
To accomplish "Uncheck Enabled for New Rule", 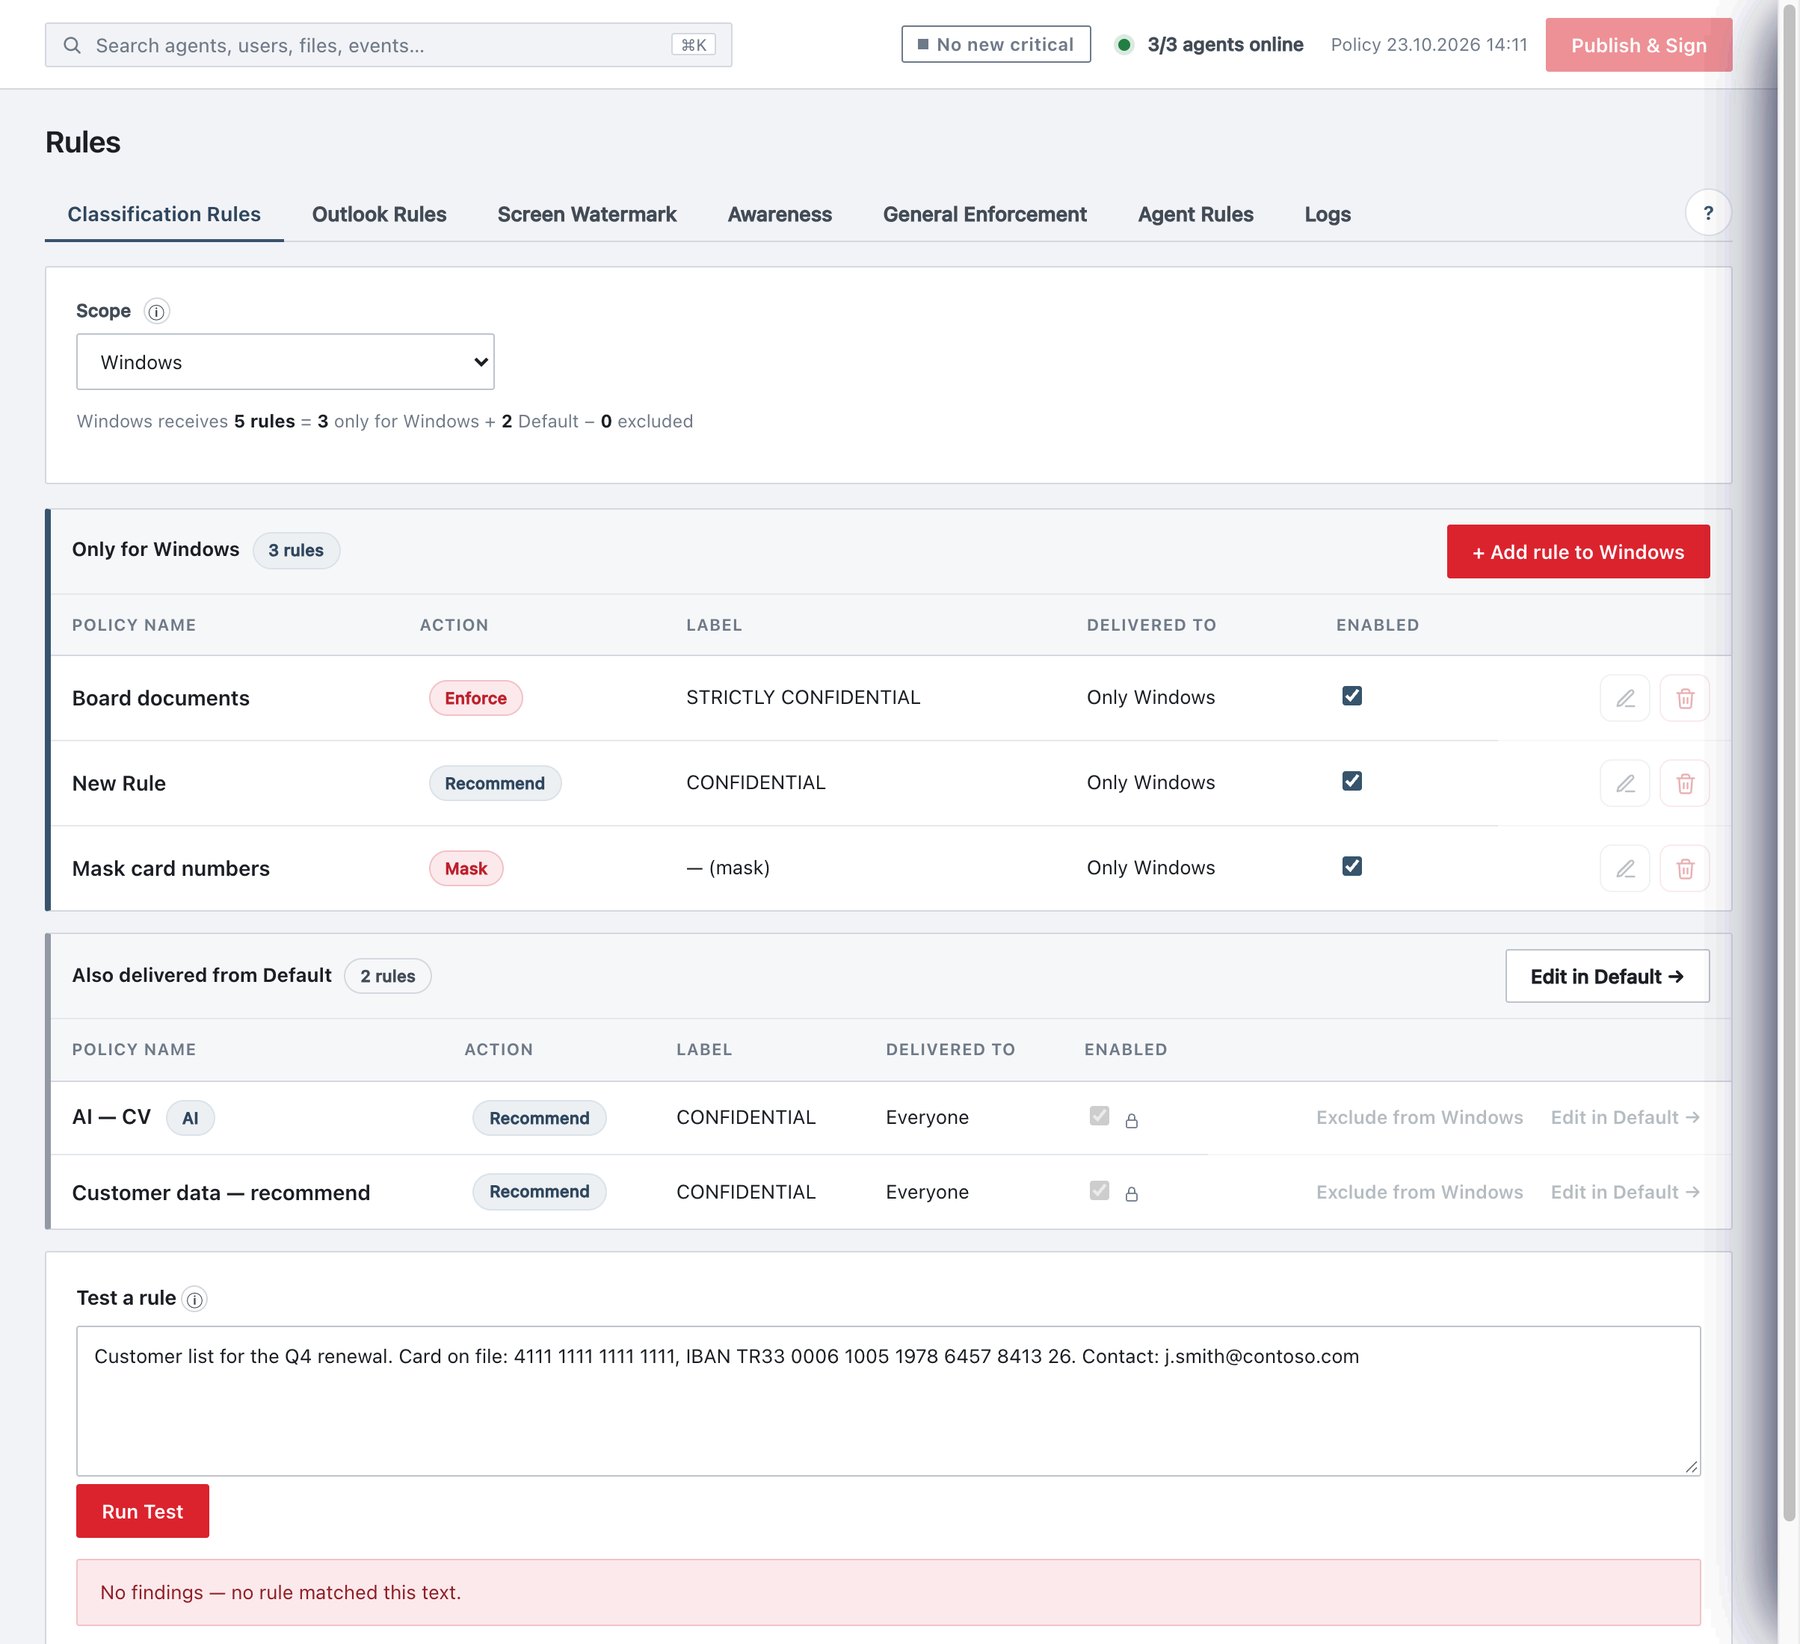I will 1352,781.
